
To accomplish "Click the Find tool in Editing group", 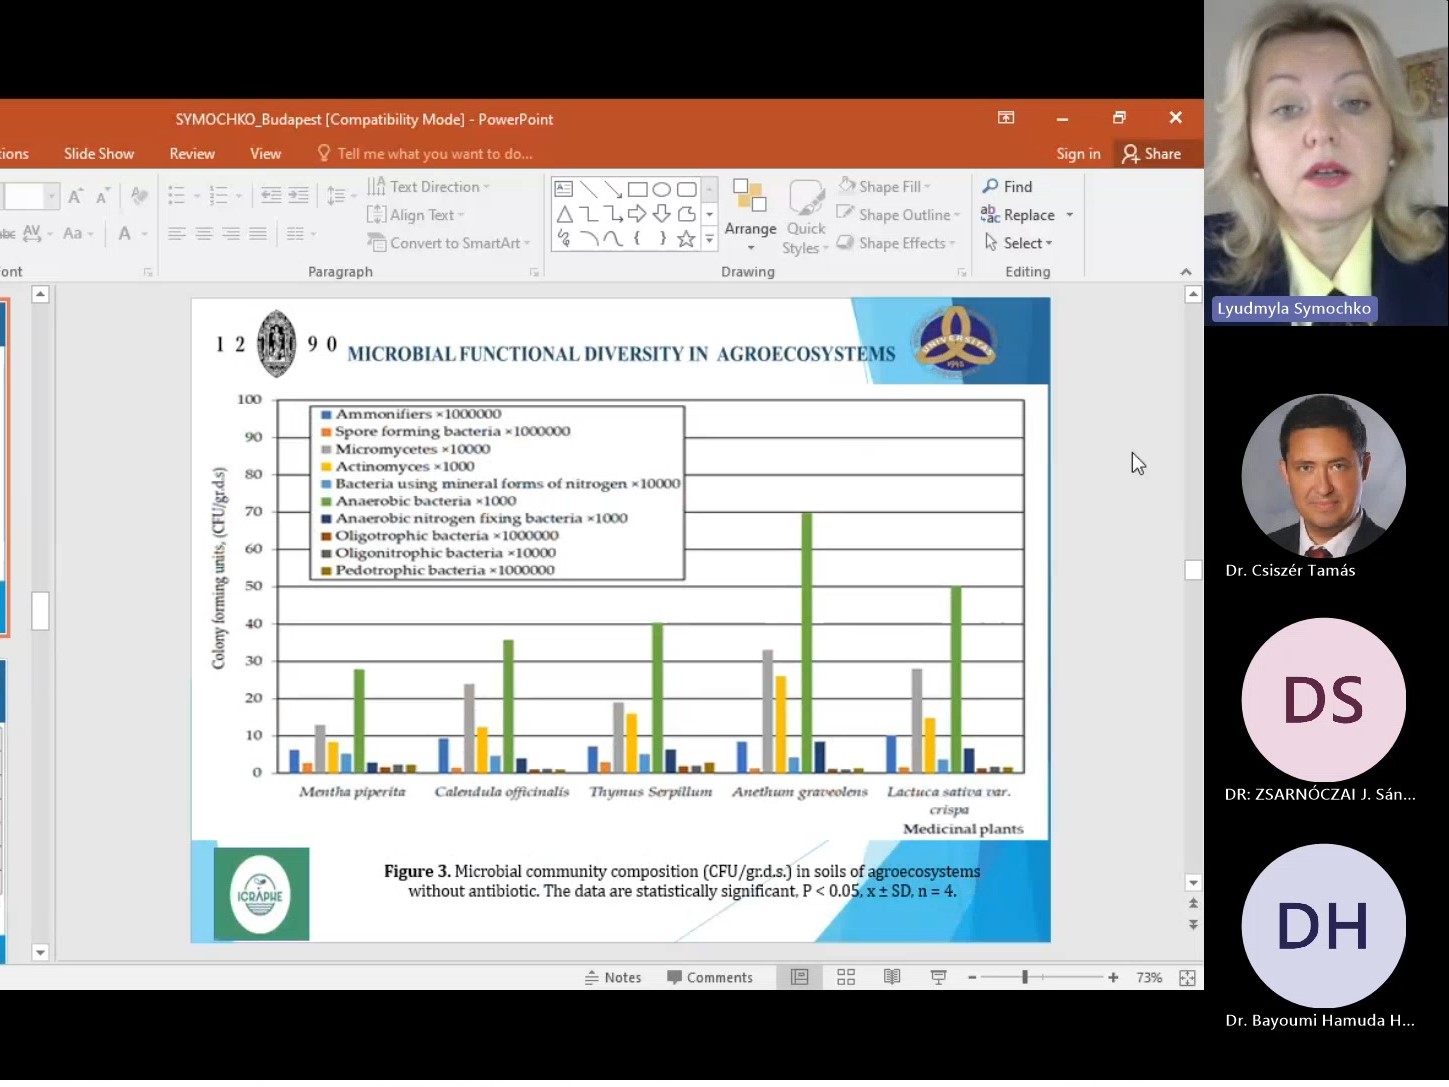I will [x=1008, y=187].
